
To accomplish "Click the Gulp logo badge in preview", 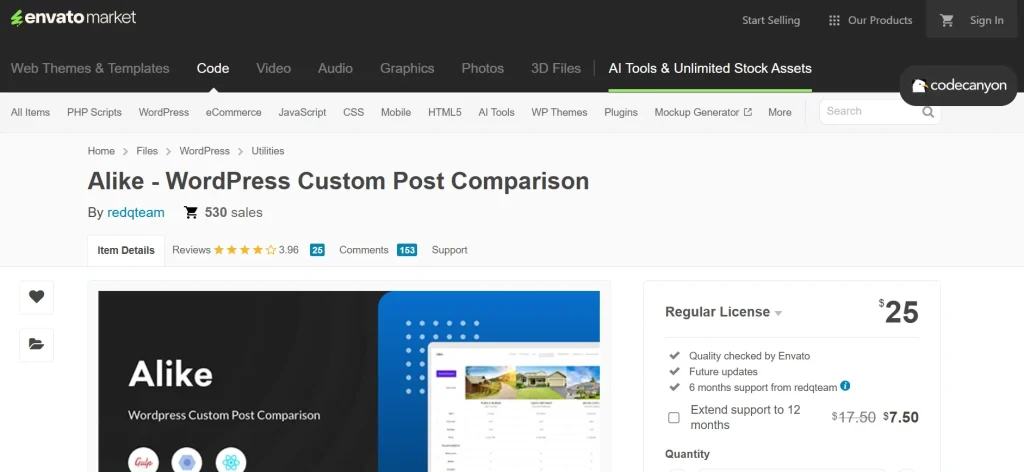I will tap(144, 461).
